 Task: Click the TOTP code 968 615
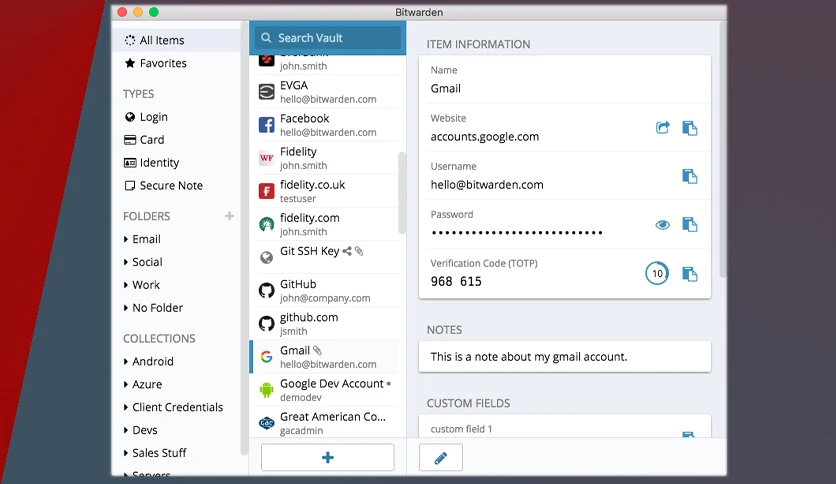tap(456, 281)
